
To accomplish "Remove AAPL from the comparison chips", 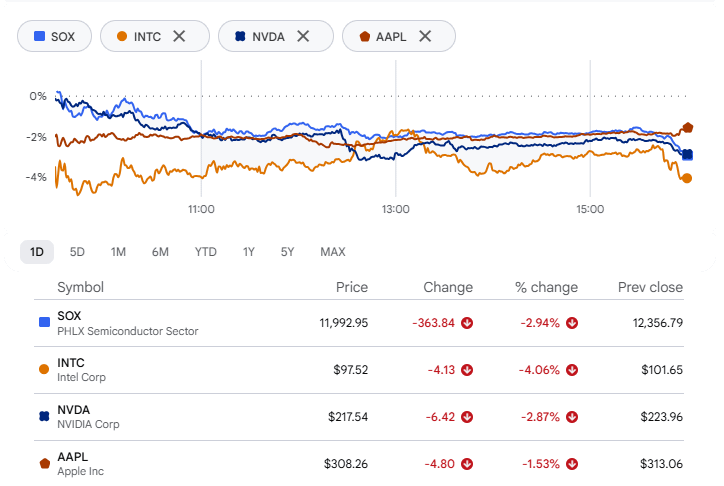I will 425,36.
